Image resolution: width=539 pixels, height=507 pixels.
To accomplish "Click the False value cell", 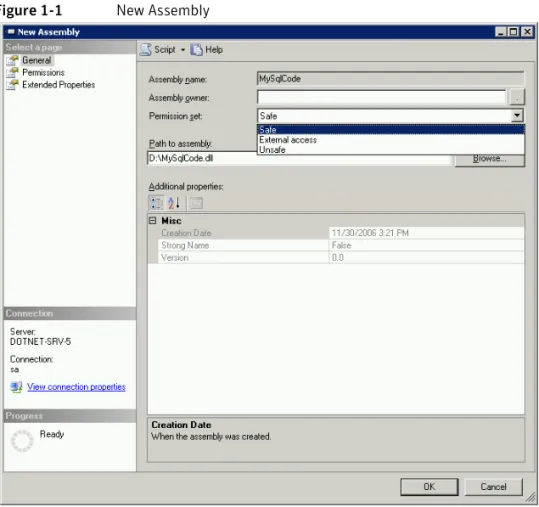I will [x=341, y=245].
